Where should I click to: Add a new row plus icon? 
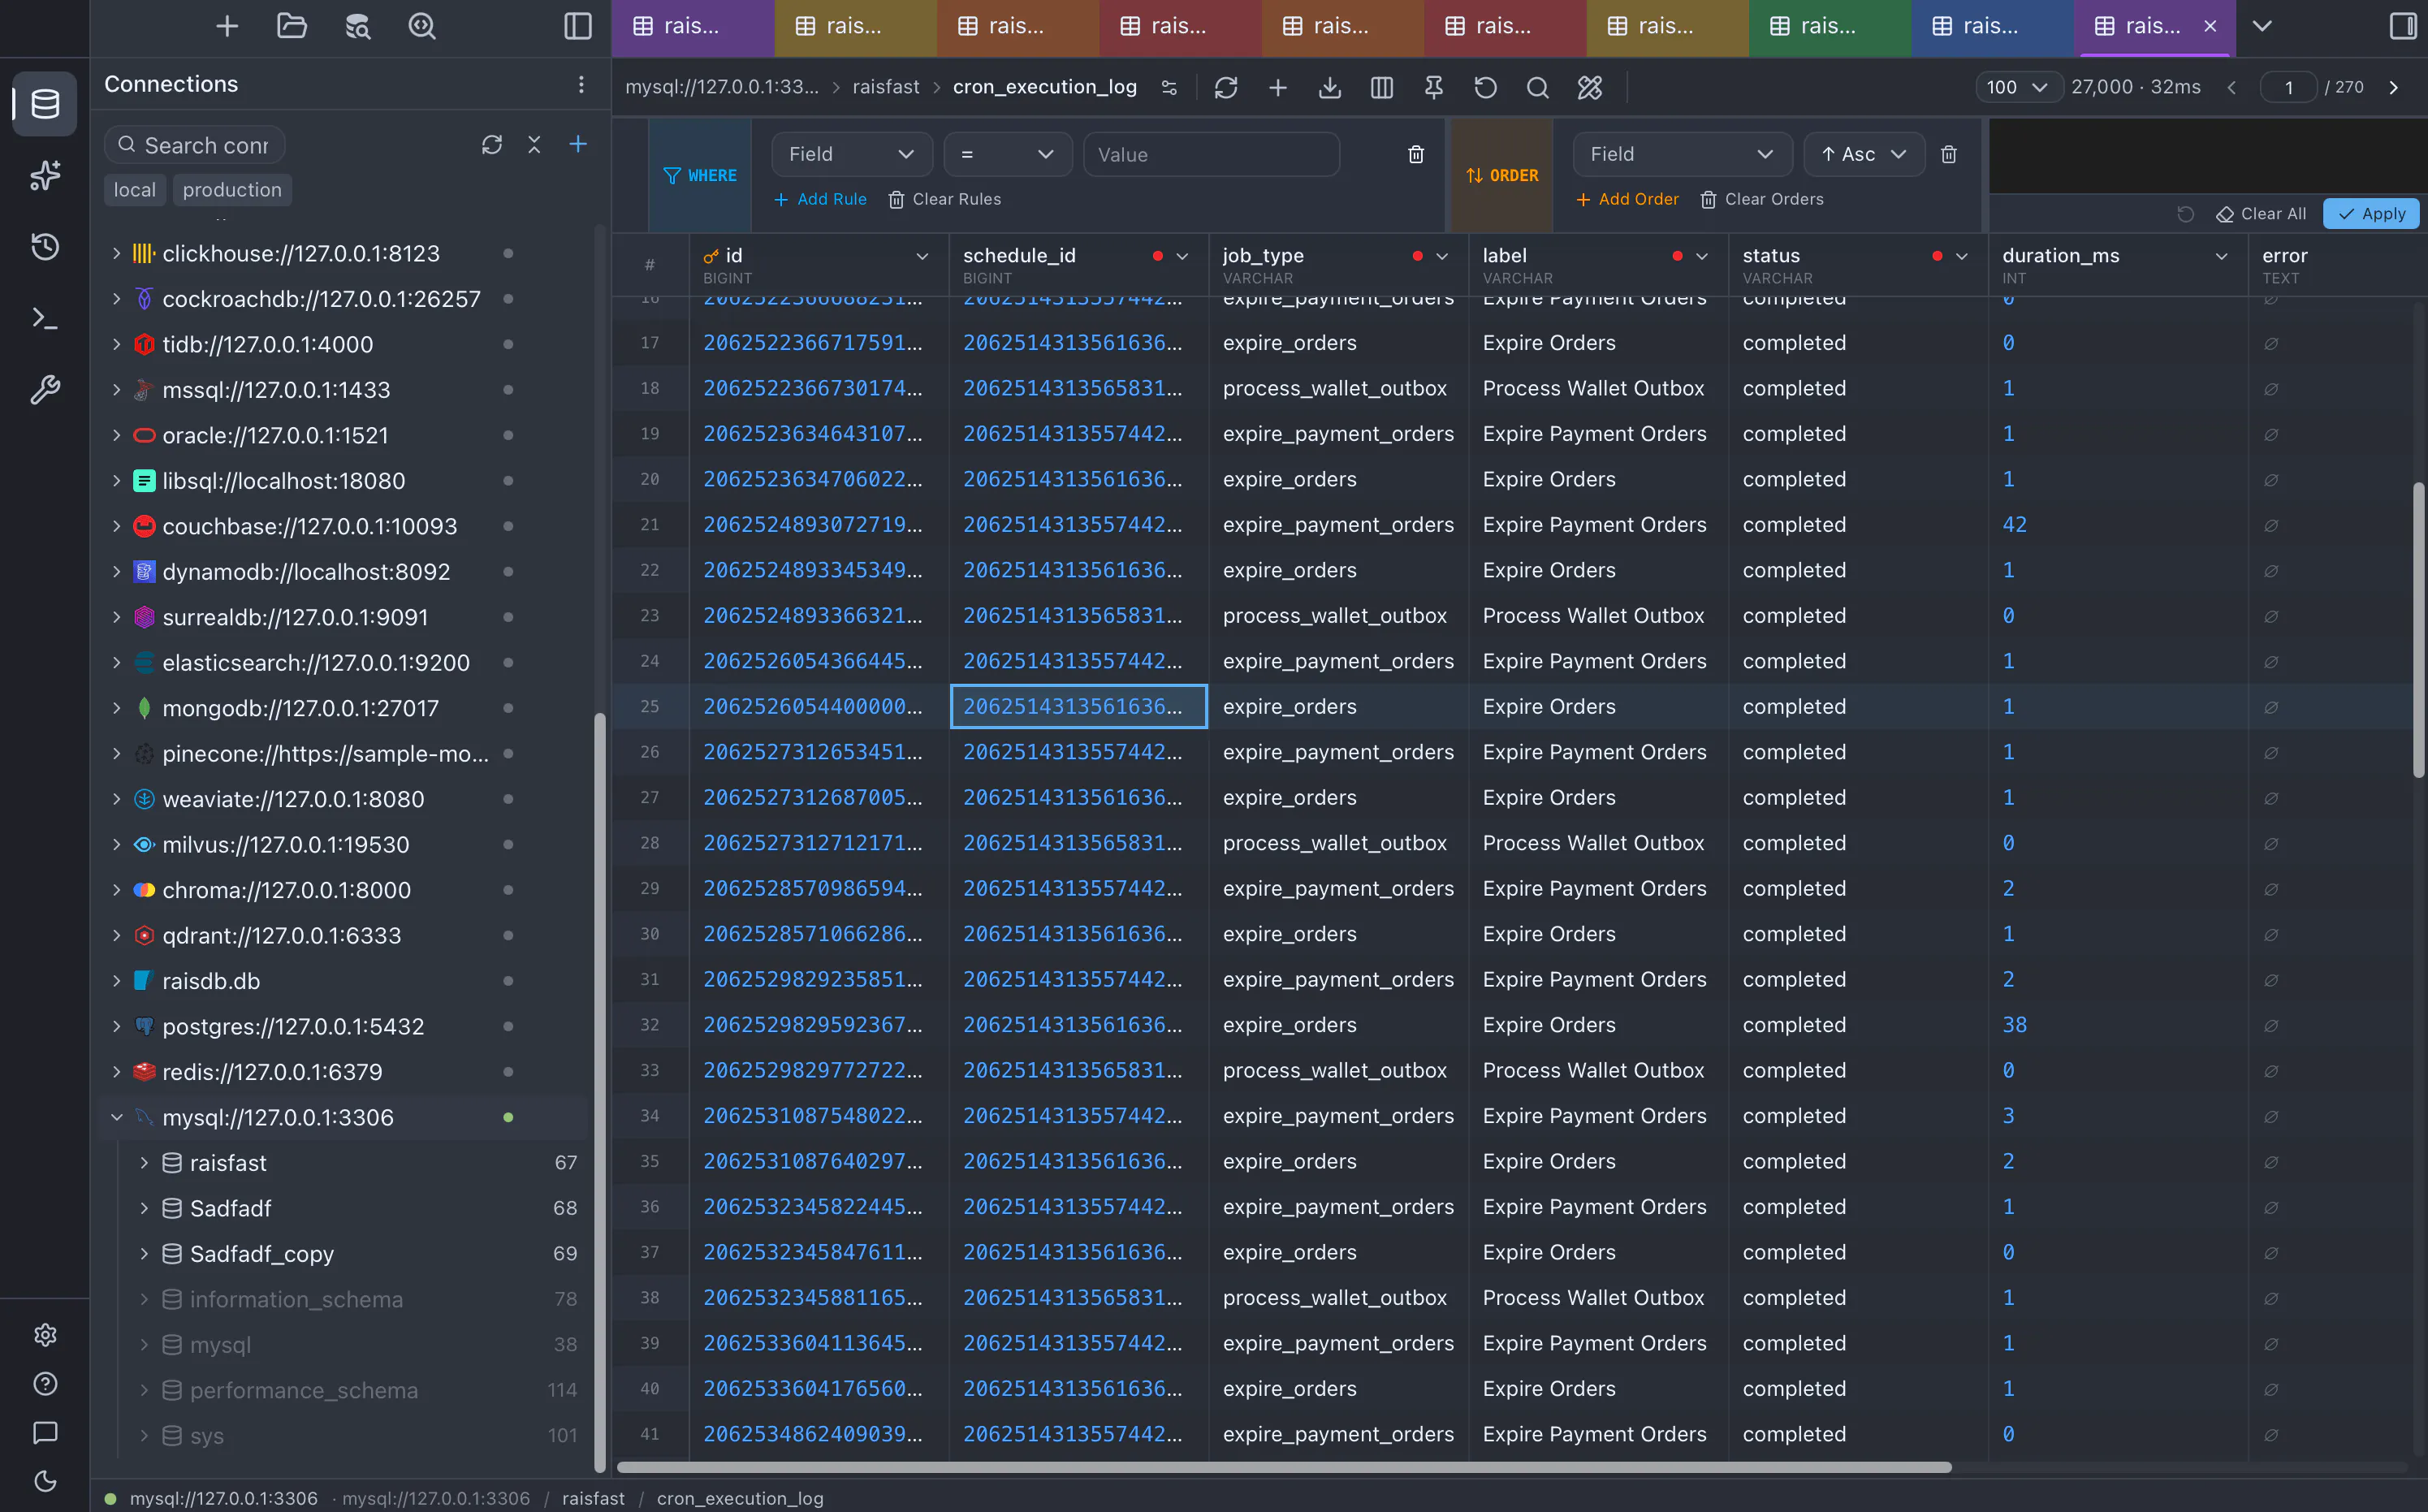click(1278, 88)
